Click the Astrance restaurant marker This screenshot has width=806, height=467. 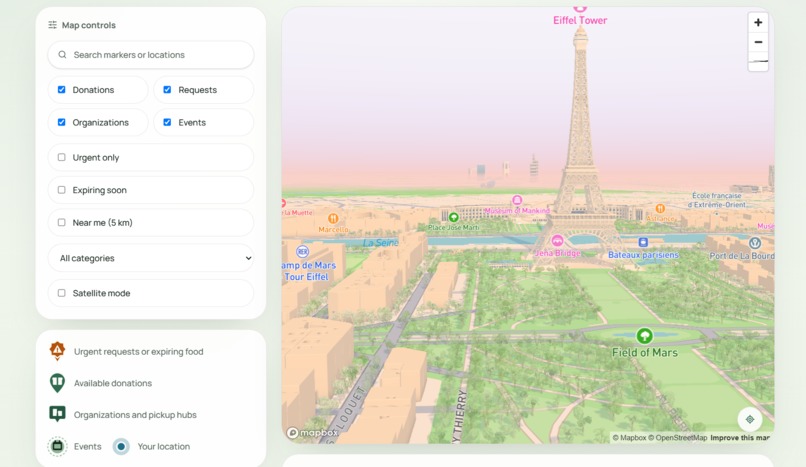[660, 209]
